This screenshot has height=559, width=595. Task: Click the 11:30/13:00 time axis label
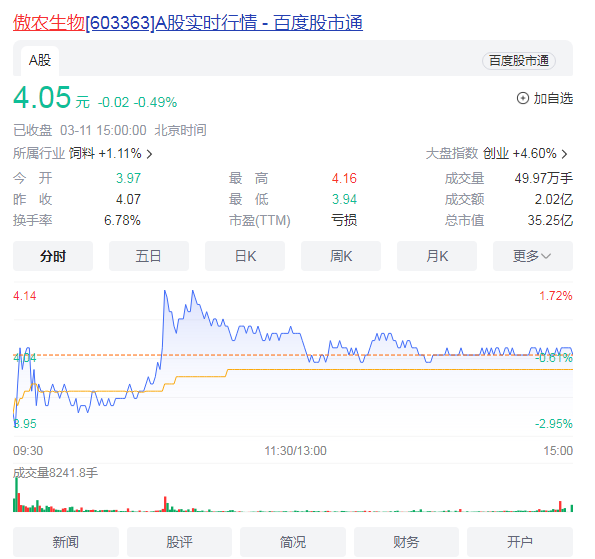coord(295,451)
